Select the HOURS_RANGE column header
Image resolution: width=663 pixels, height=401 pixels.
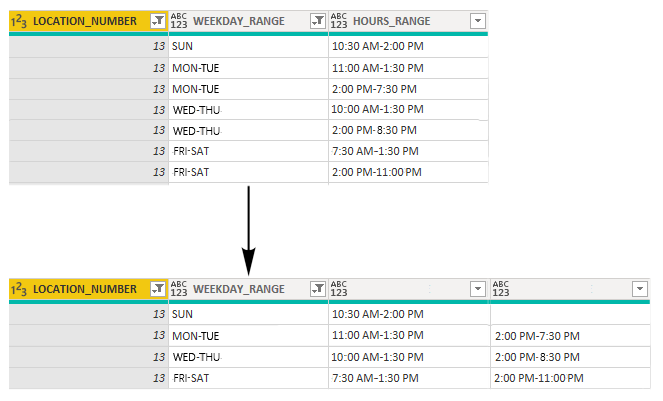[408, 21]
